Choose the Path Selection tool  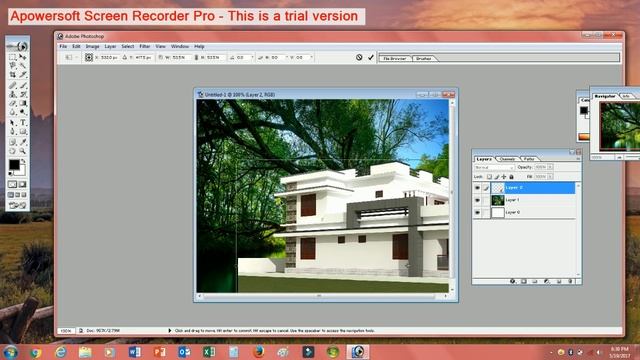click(x=13, y=122)
